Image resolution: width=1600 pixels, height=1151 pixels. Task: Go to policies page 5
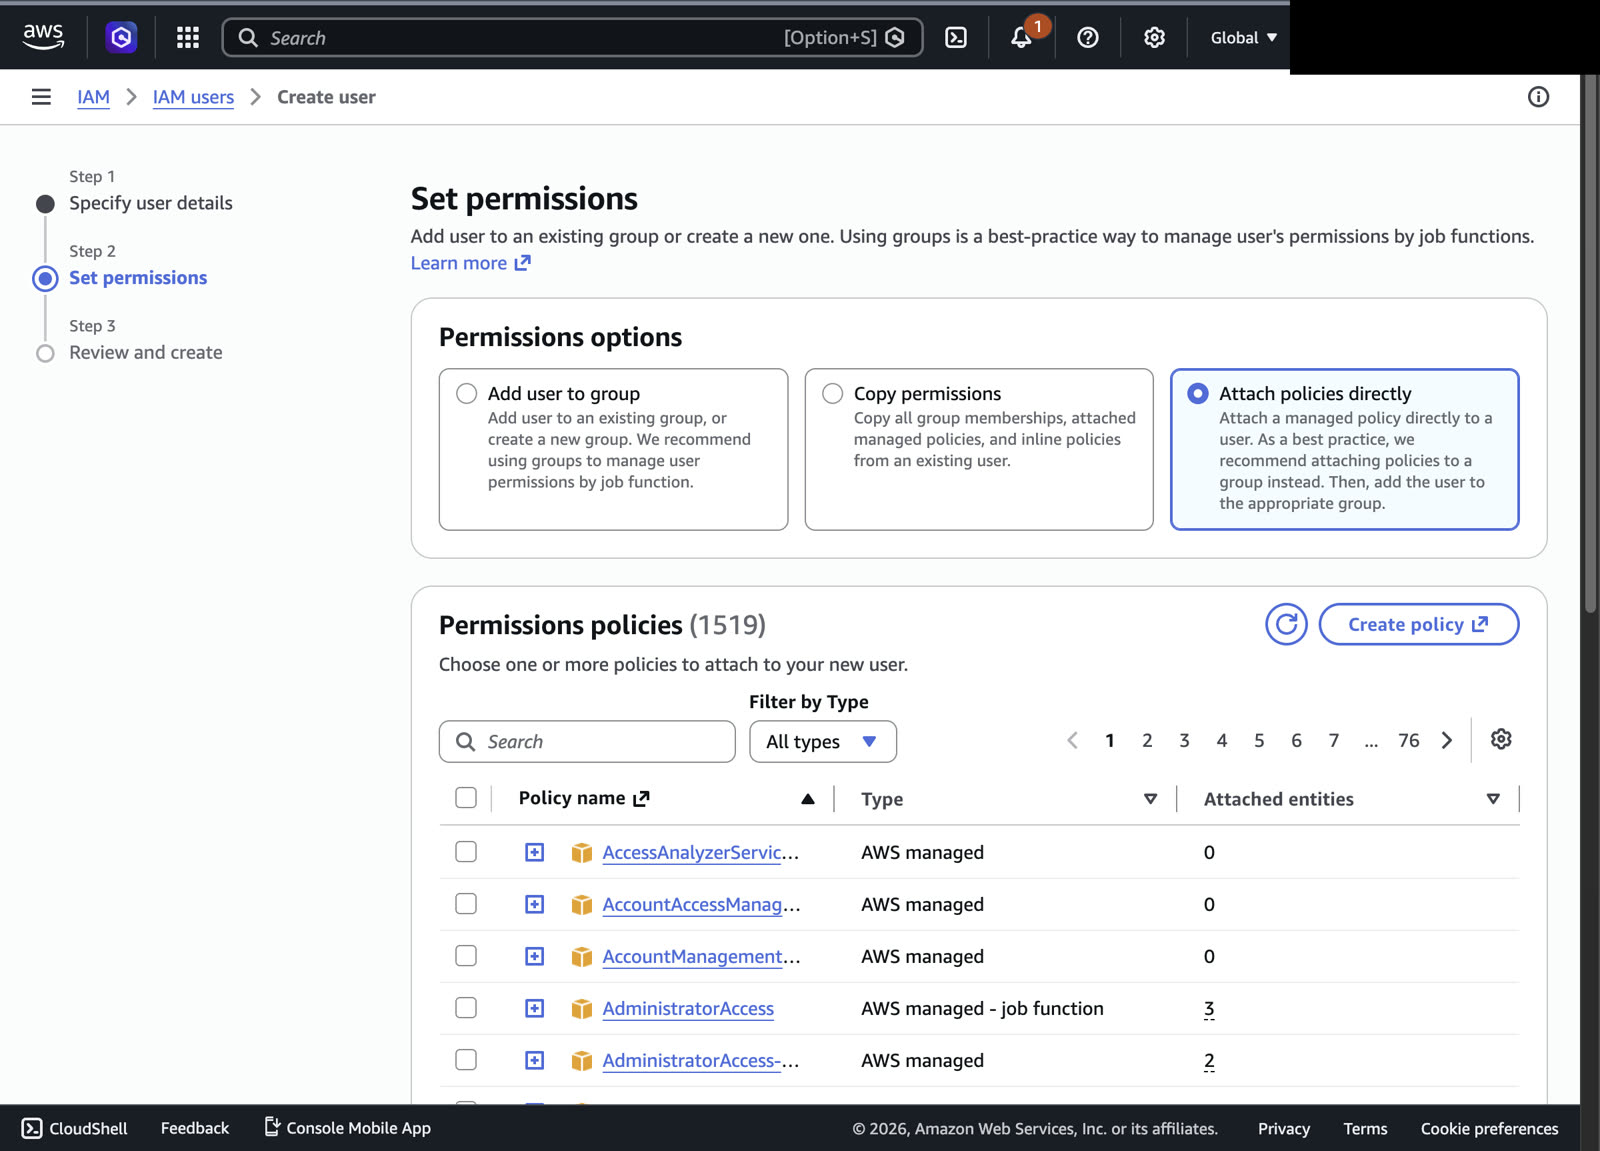pyautogui.click(x=1259, y=740)
